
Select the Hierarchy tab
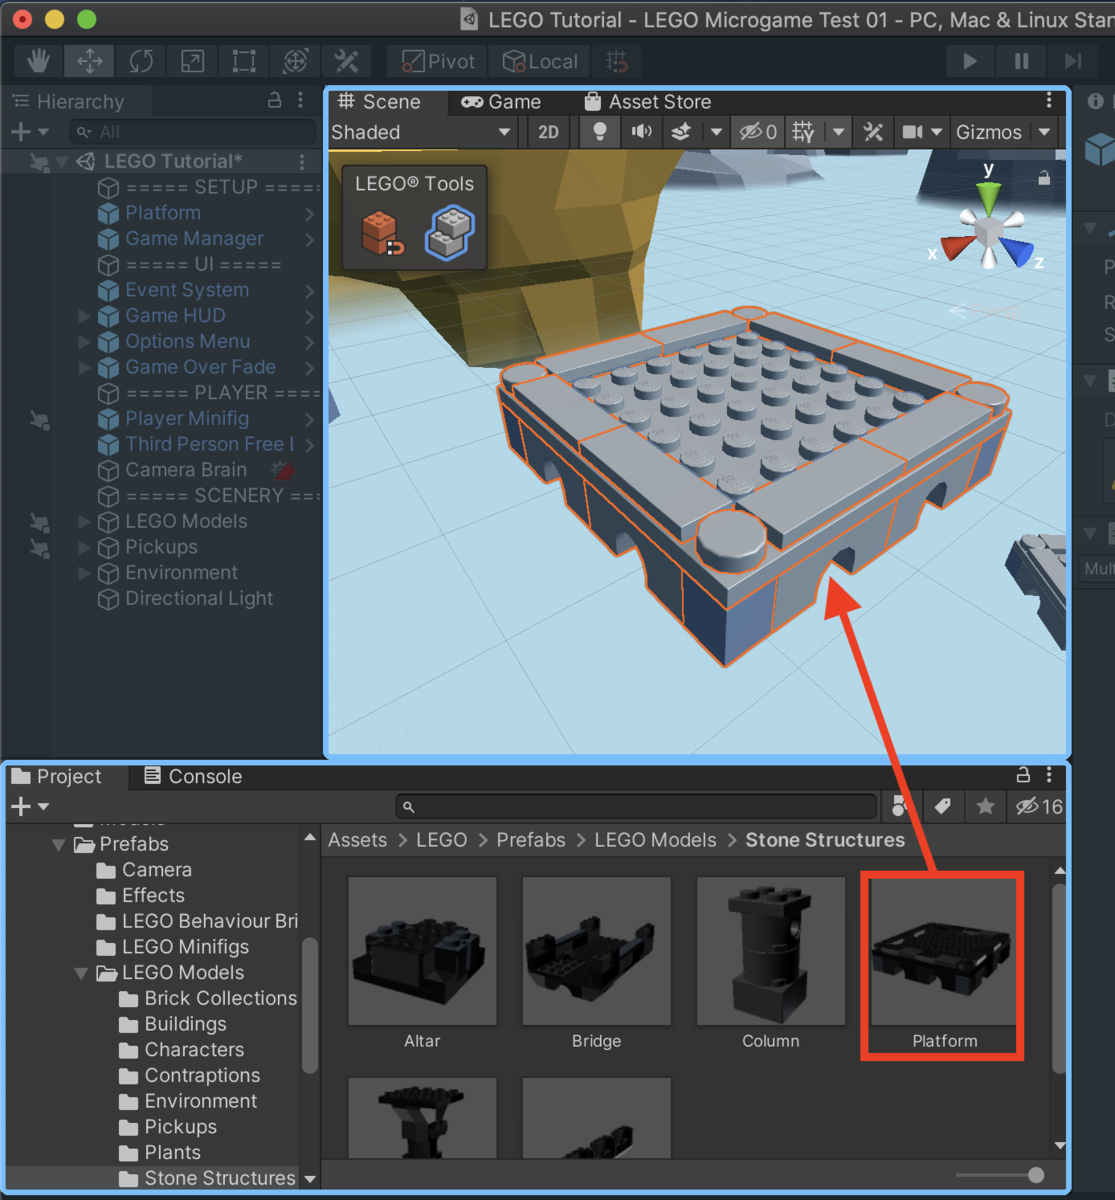click(69, 101)
